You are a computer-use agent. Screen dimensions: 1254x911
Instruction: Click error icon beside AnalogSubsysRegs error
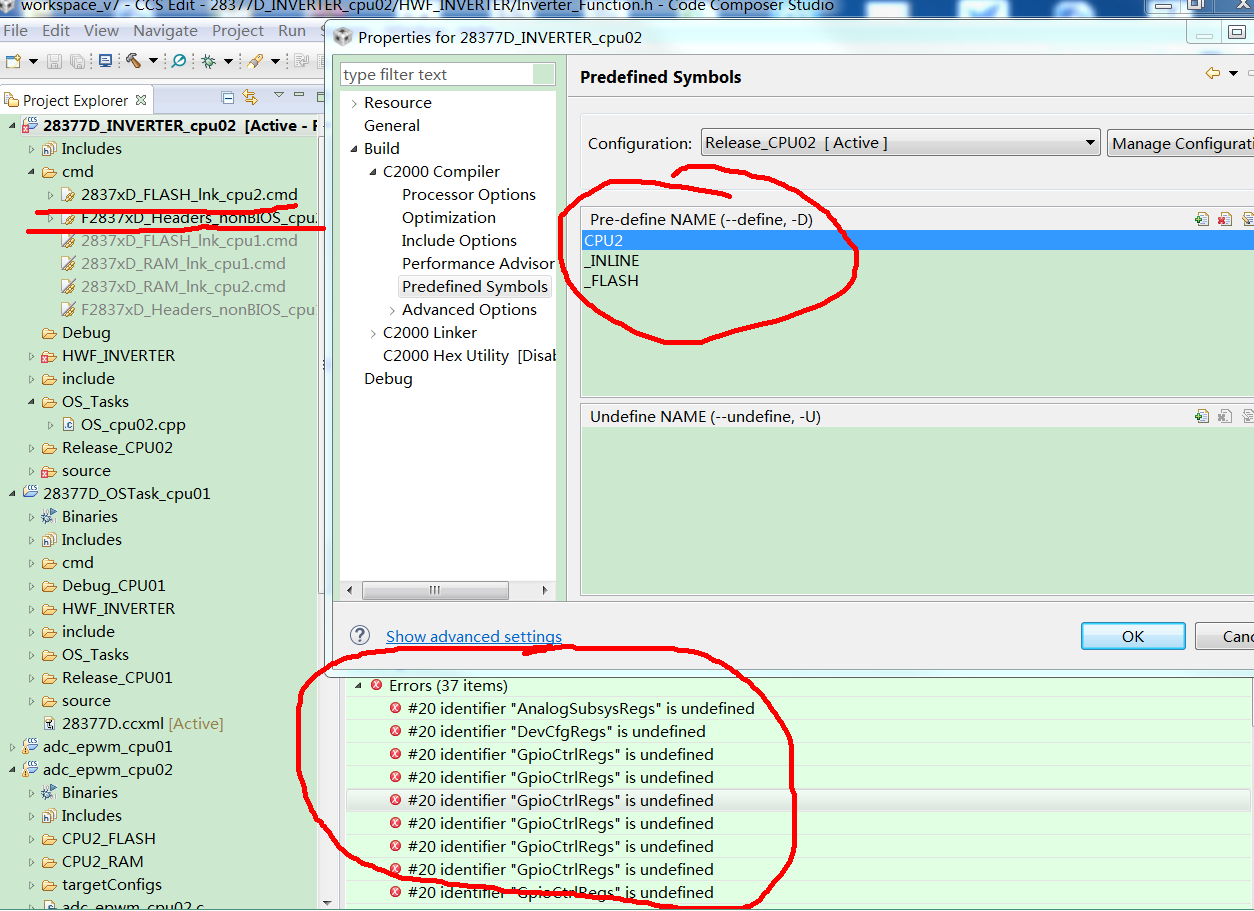point(396,708)
